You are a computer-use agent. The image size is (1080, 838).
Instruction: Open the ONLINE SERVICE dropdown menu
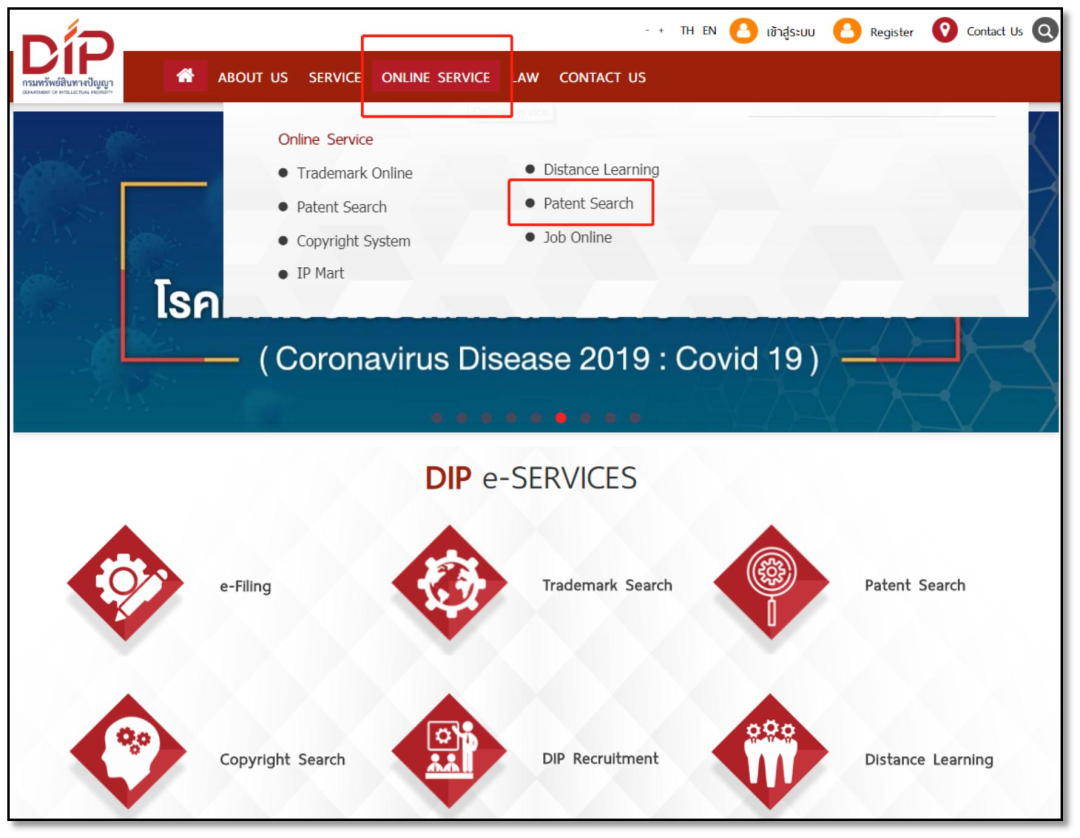point(436,77)
